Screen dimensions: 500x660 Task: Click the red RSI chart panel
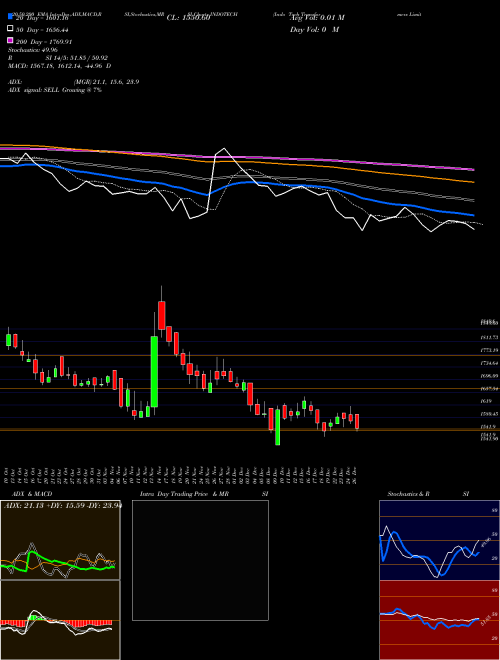(439, 620)
